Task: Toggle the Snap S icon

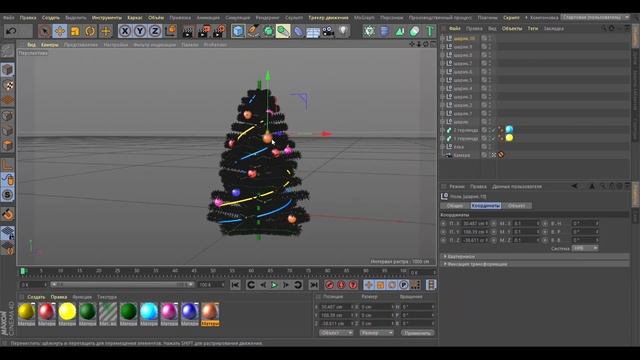Action: pos(7,195)
